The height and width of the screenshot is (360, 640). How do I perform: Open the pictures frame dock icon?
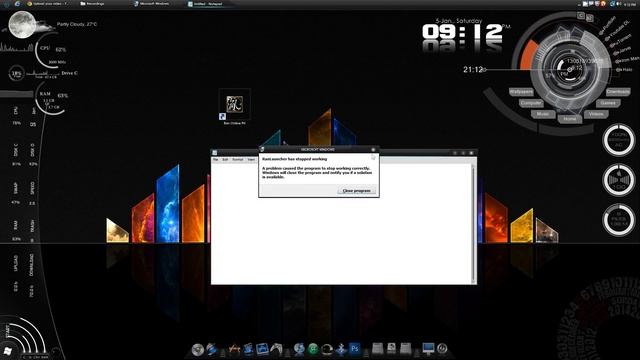pyautogui.click(x=262, y=349)
